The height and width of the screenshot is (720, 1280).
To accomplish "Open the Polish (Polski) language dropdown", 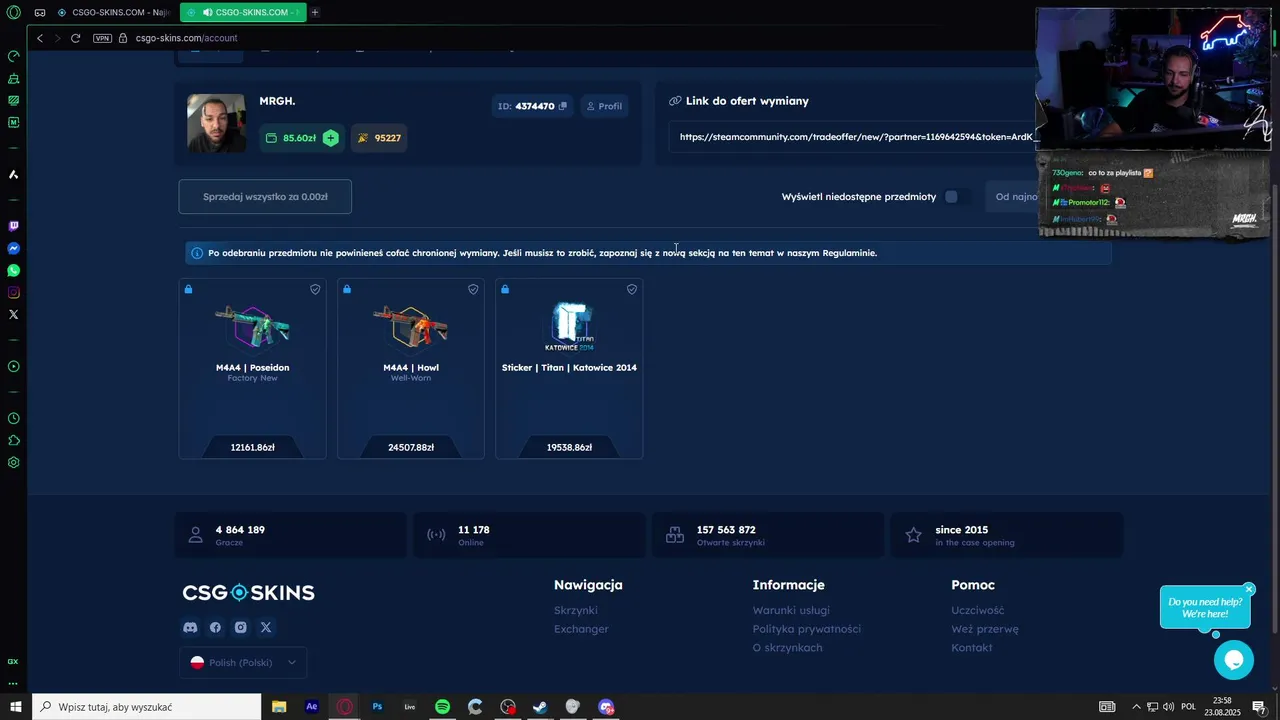I will [x=244, y=662].
